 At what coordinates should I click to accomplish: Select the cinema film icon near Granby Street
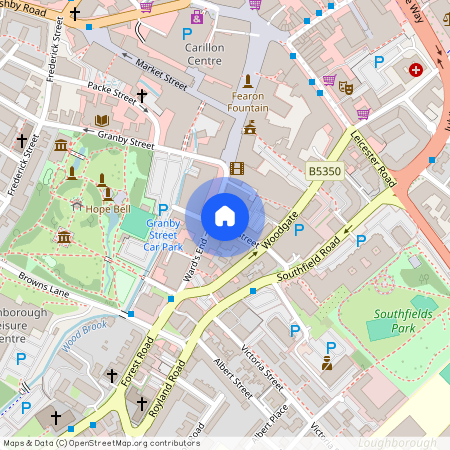pos(237,168)
